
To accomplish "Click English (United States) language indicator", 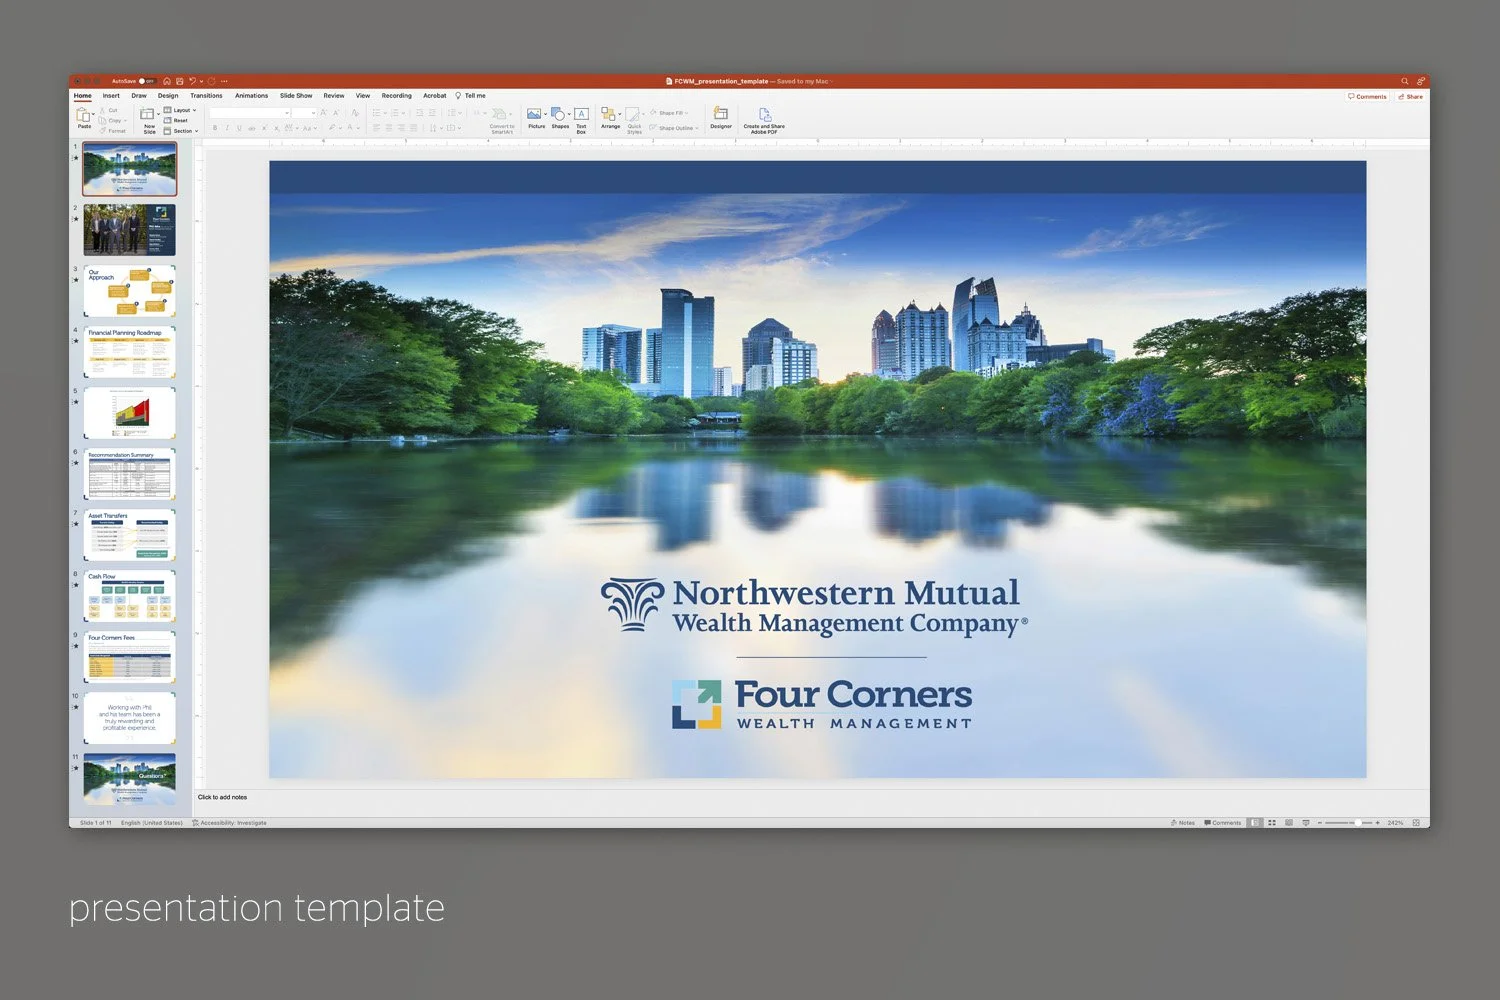I will pyautogui.click(x=152, y=823).
